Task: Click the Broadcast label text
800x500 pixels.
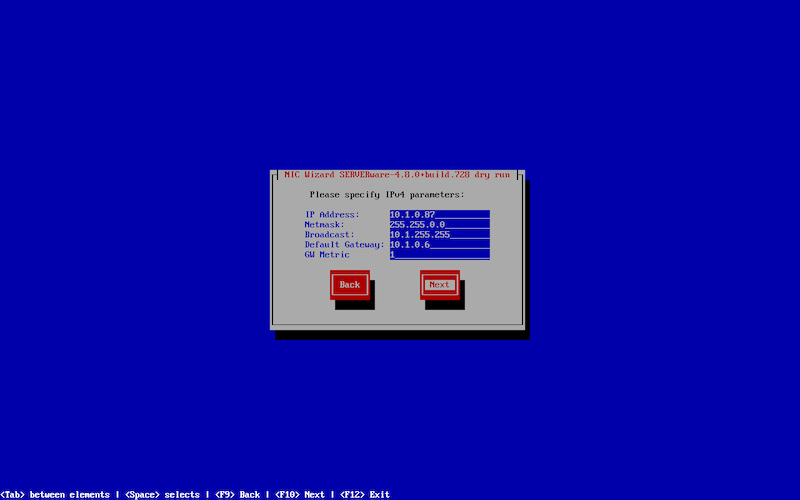Action: pyautogui.click(x=329, y=234)
